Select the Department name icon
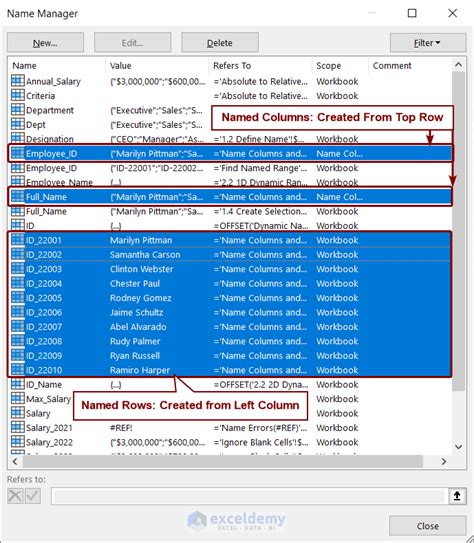474x543 pixels. 18,110
